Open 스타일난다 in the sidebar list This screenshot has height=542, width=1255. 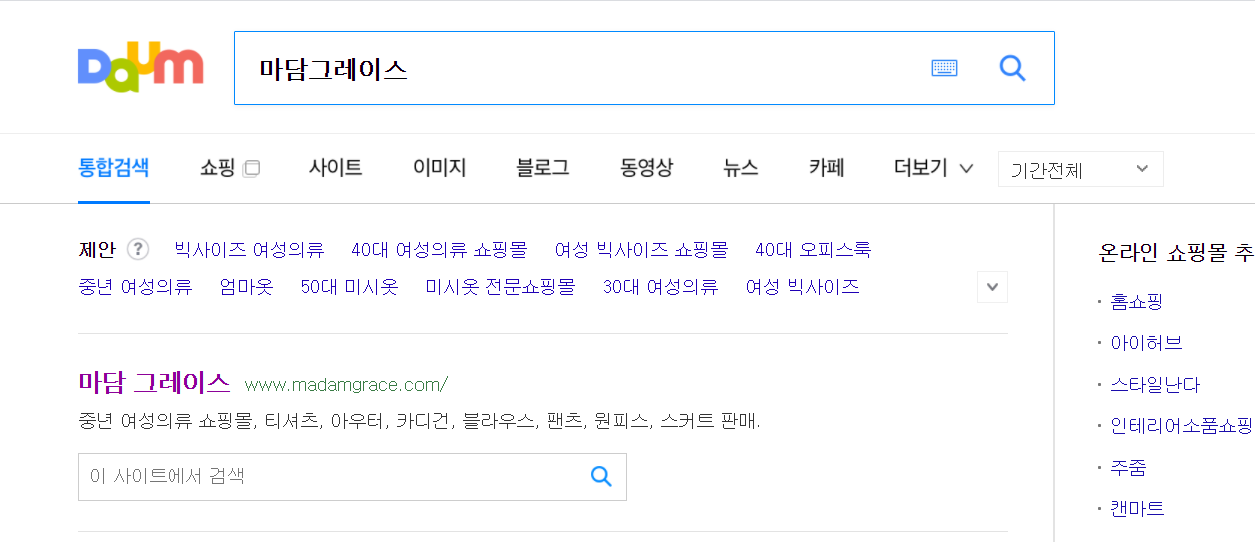1155,384
